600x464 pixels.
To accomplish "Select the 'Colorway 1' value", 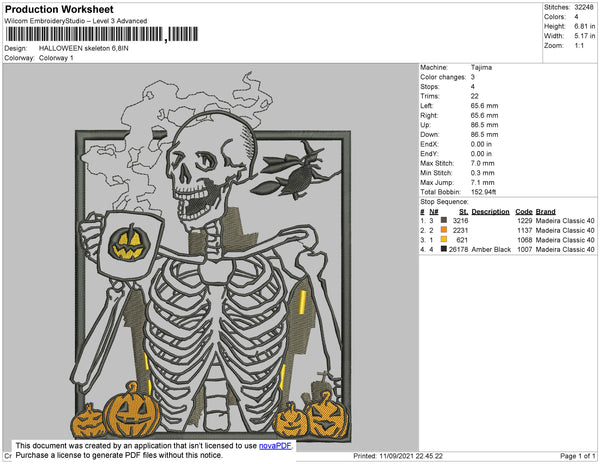I will [x=56, y=58].
